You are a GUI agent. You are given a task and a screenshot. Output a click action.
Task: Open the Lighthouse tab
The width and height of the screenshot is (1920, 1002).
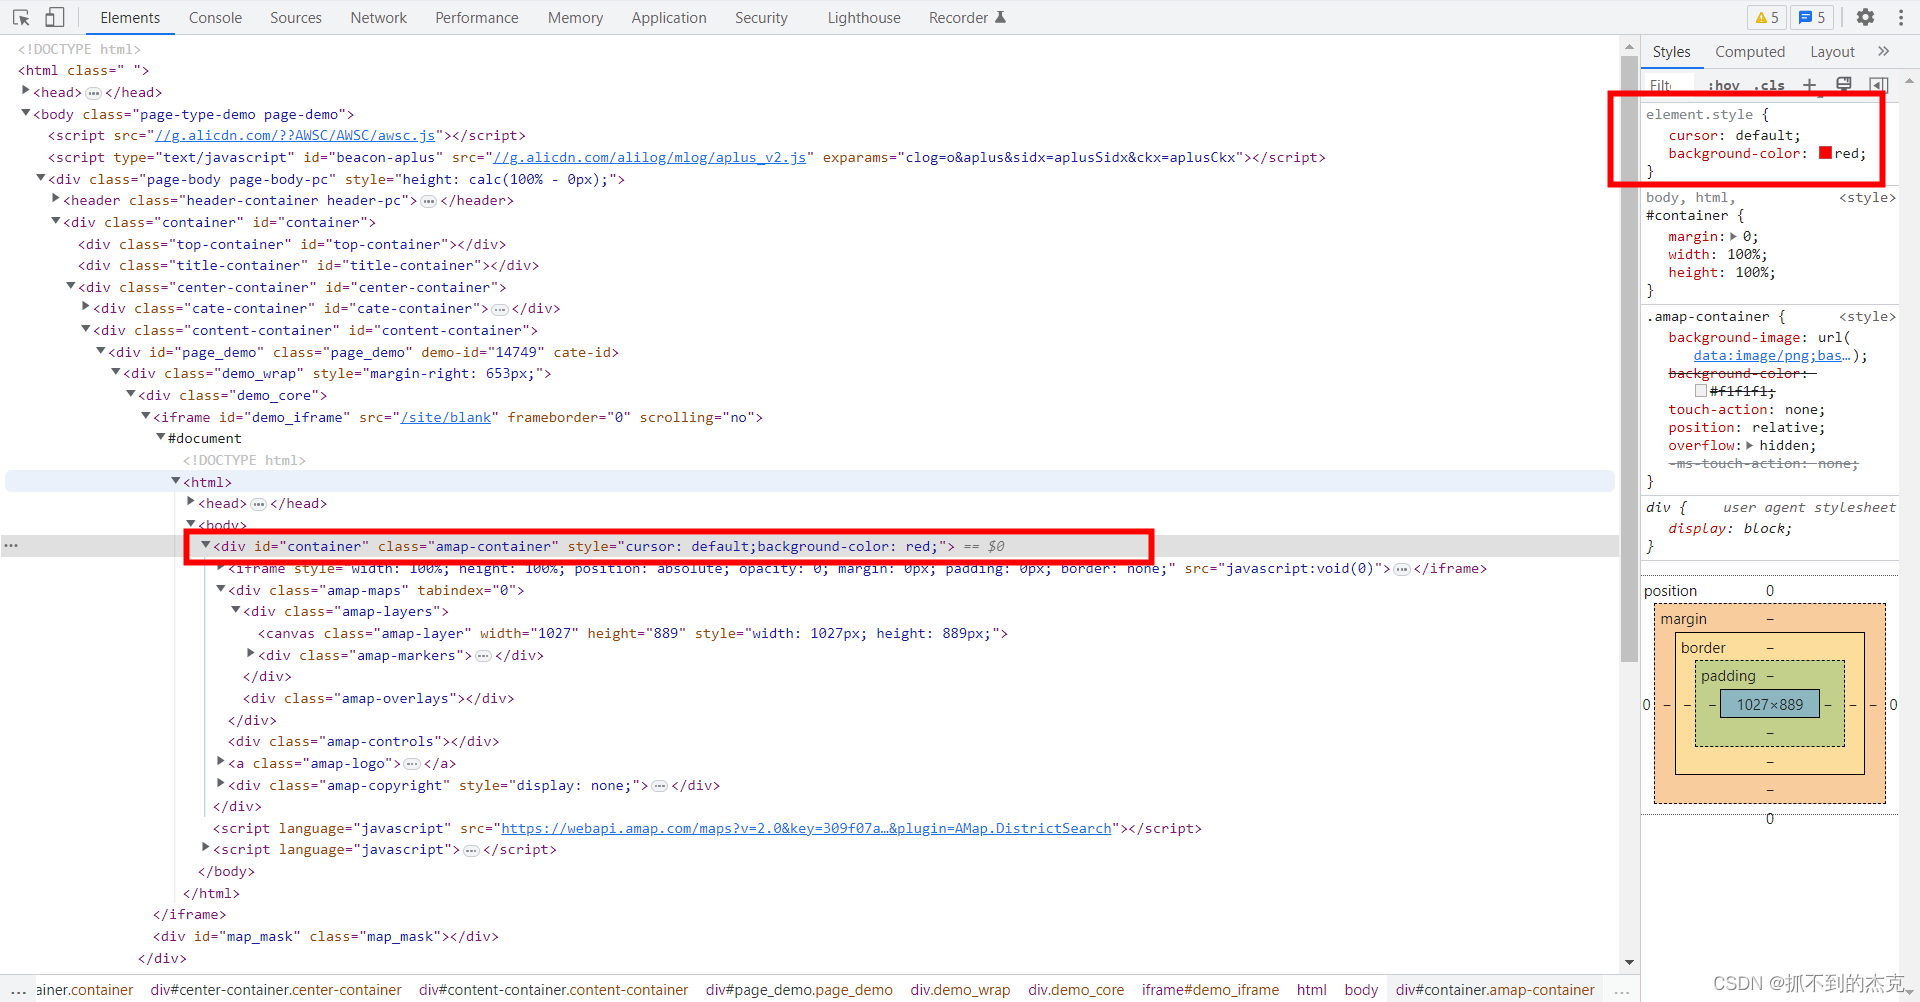(x=864, y=17)
